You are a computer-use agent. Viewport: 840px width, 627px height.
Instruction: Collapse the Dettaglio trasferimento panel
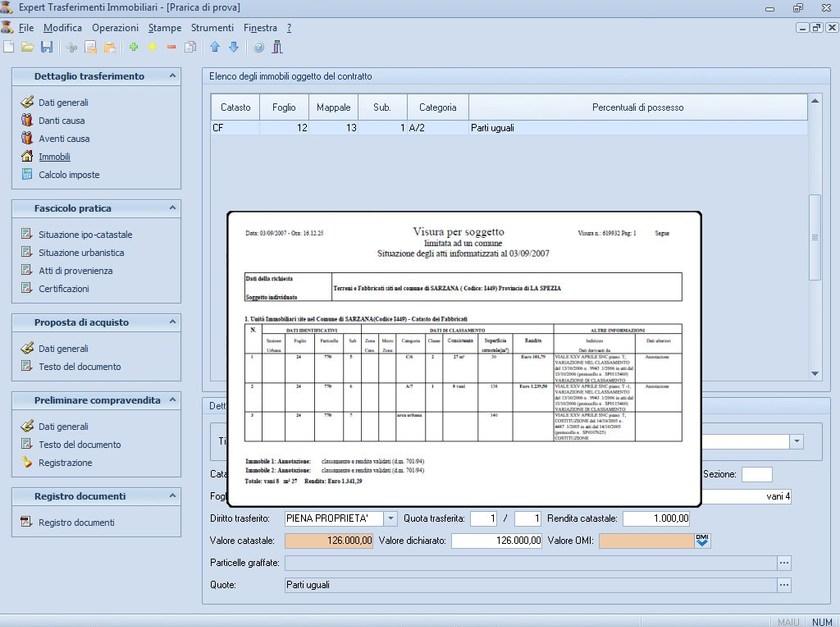coord(173,76)
